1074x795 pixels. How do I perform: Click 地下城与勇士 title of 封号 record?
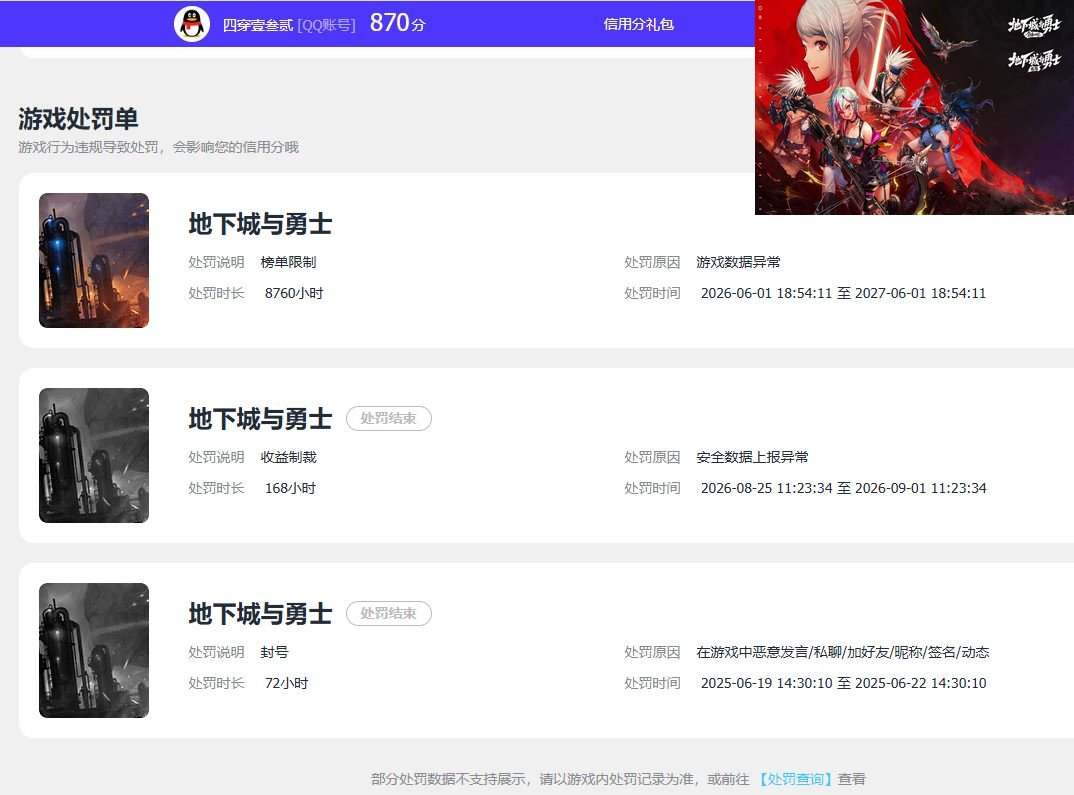point(260,614)
